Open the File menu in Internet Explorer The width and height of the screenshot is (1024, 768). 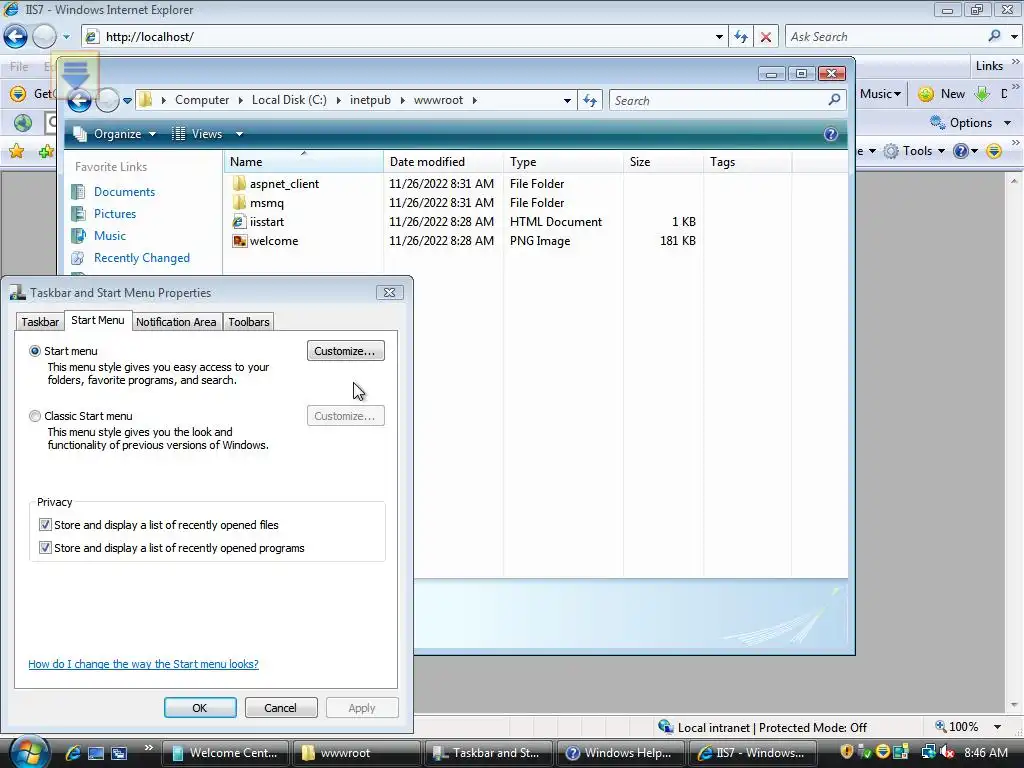coord(19,67)
